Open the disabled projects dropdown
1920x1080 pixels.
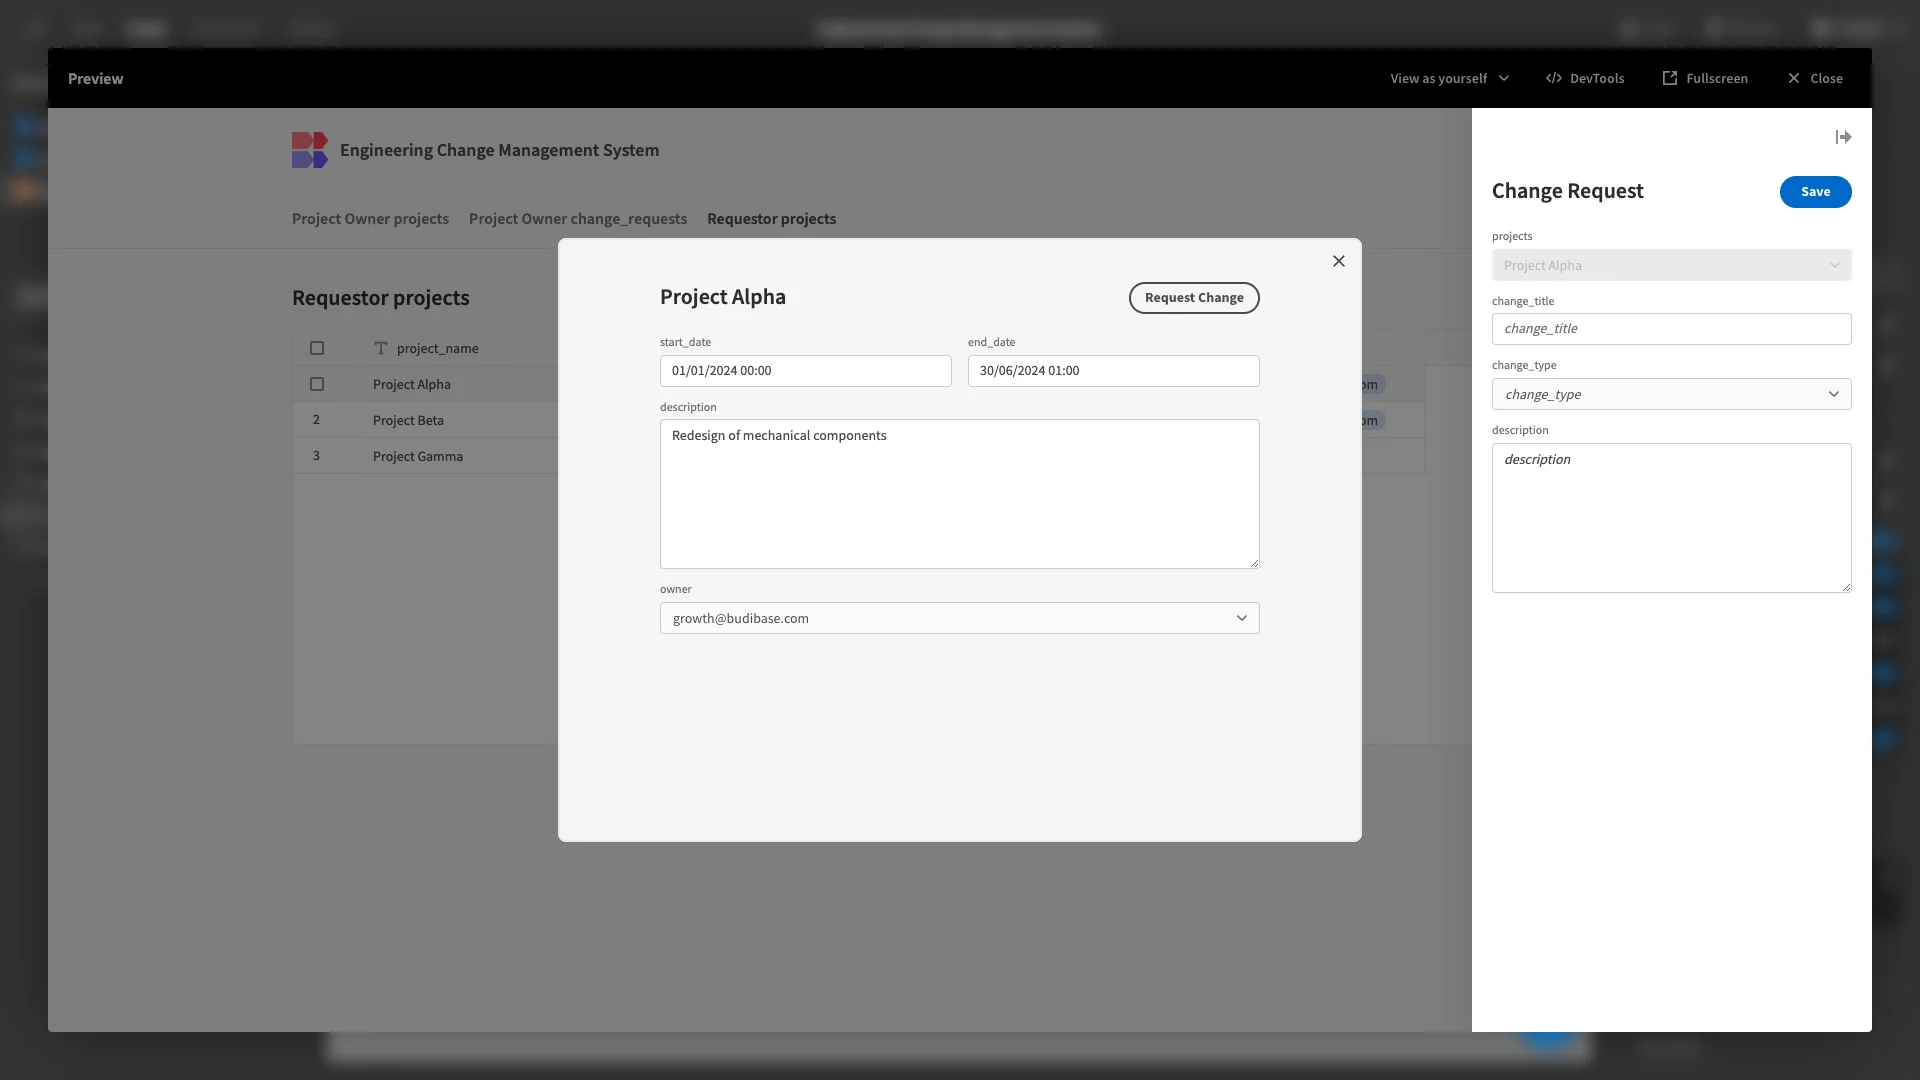[1671, 265]
